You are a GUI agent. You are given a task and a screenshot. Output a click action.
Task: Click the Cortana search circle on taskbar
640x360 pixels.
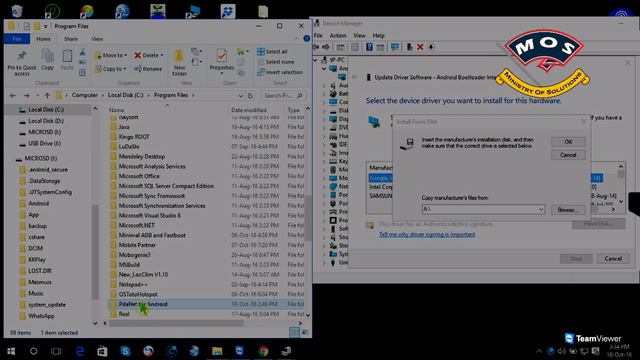pyautogui.click(x=33, y=351)
